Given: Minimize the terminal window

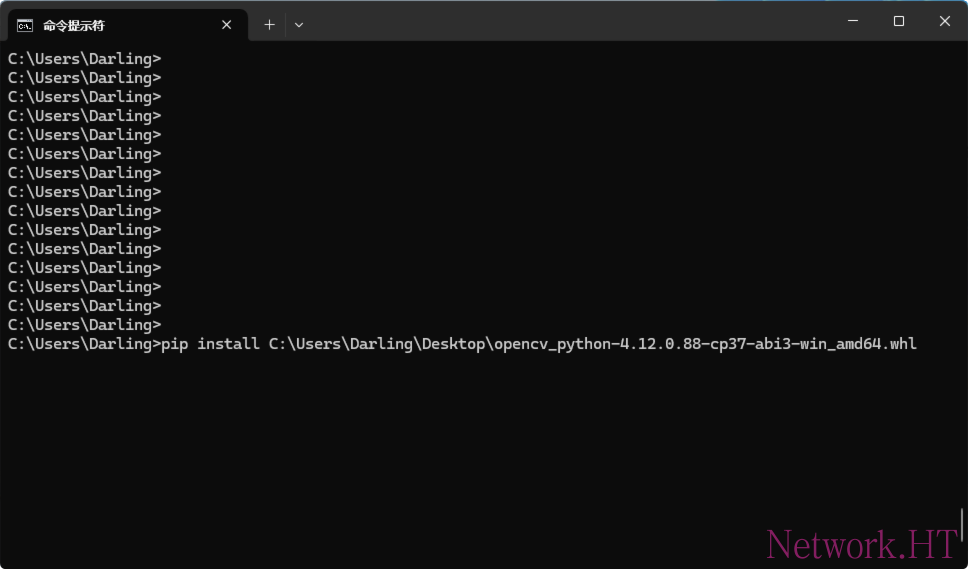Looking at the screenshot, I should tap(853, 21).
